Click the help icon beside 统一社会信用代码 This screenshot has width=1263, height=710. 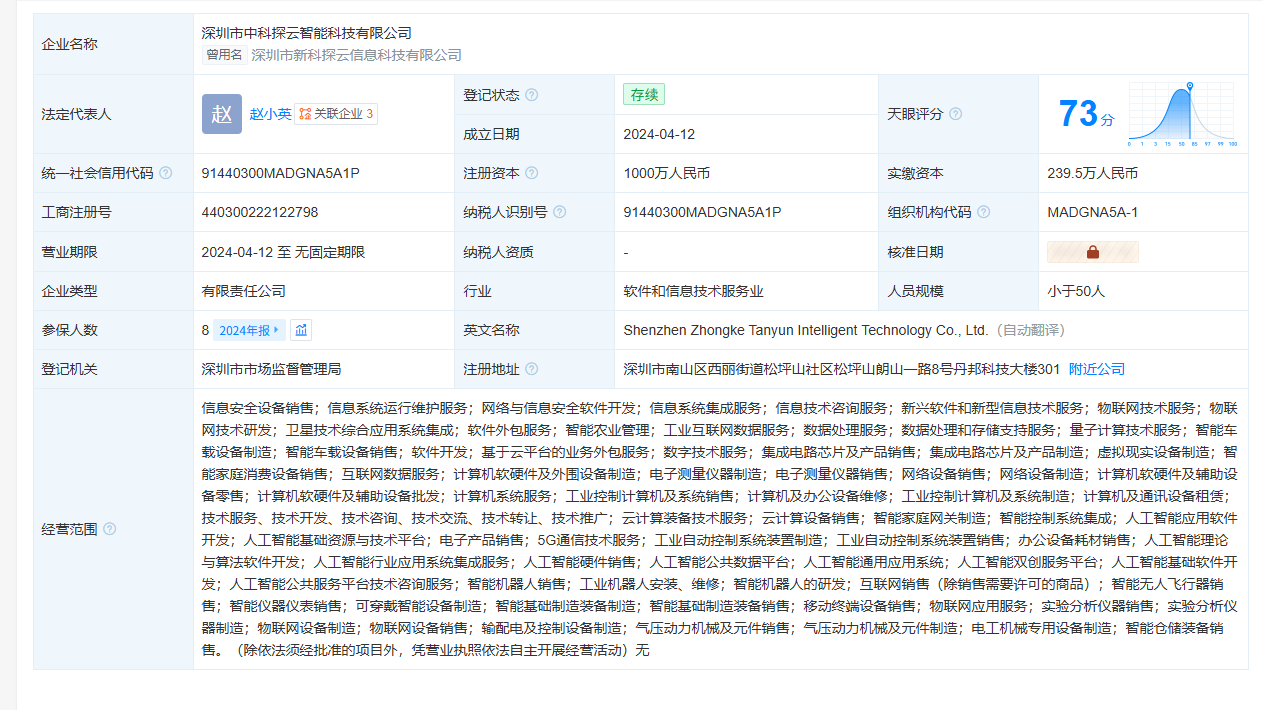165,173
